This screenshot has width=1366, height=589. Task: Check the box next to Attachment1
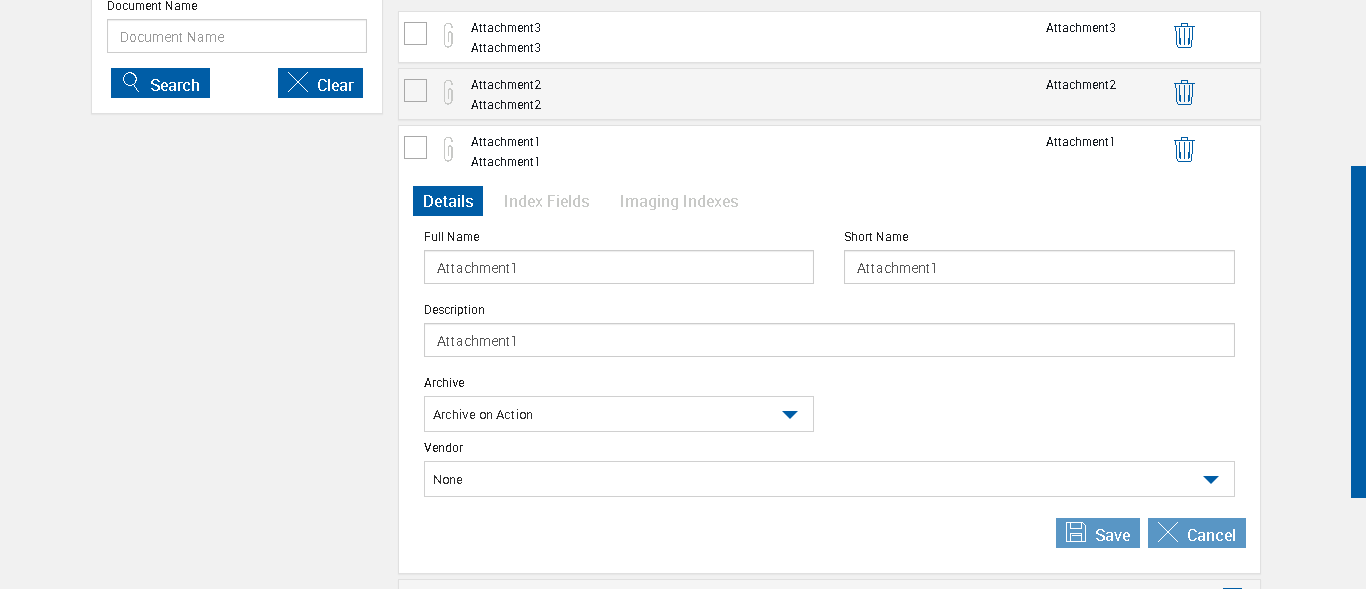coord(416,148)
